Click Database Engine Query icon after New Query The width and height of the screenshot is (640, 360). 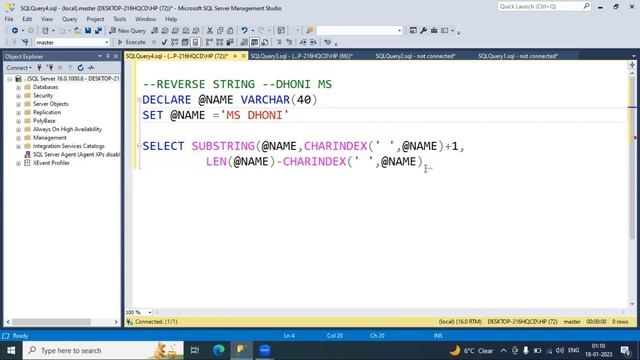point(155,31)
